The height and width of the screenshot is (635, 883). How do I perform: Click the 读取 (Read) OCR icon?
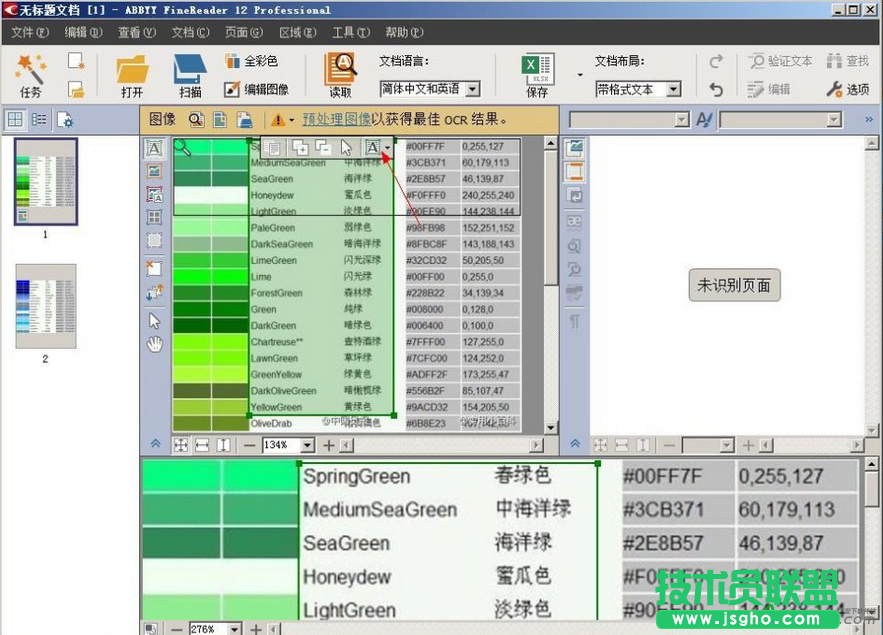[x=340, y=72]
